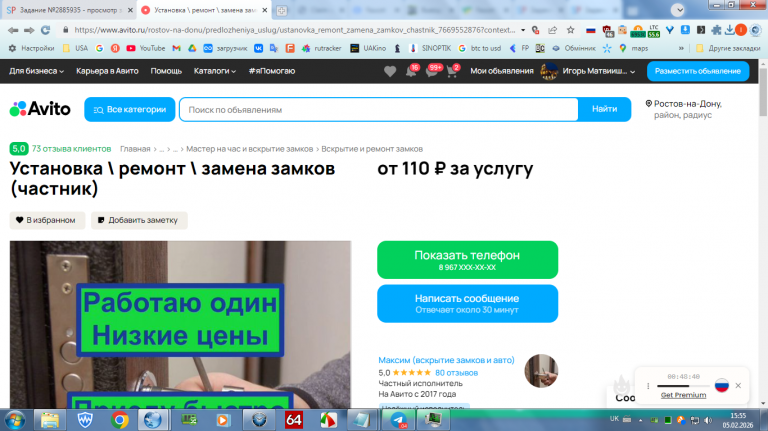Open the VK bookmark icon
The image size is (768, 431).
(259, 48)
